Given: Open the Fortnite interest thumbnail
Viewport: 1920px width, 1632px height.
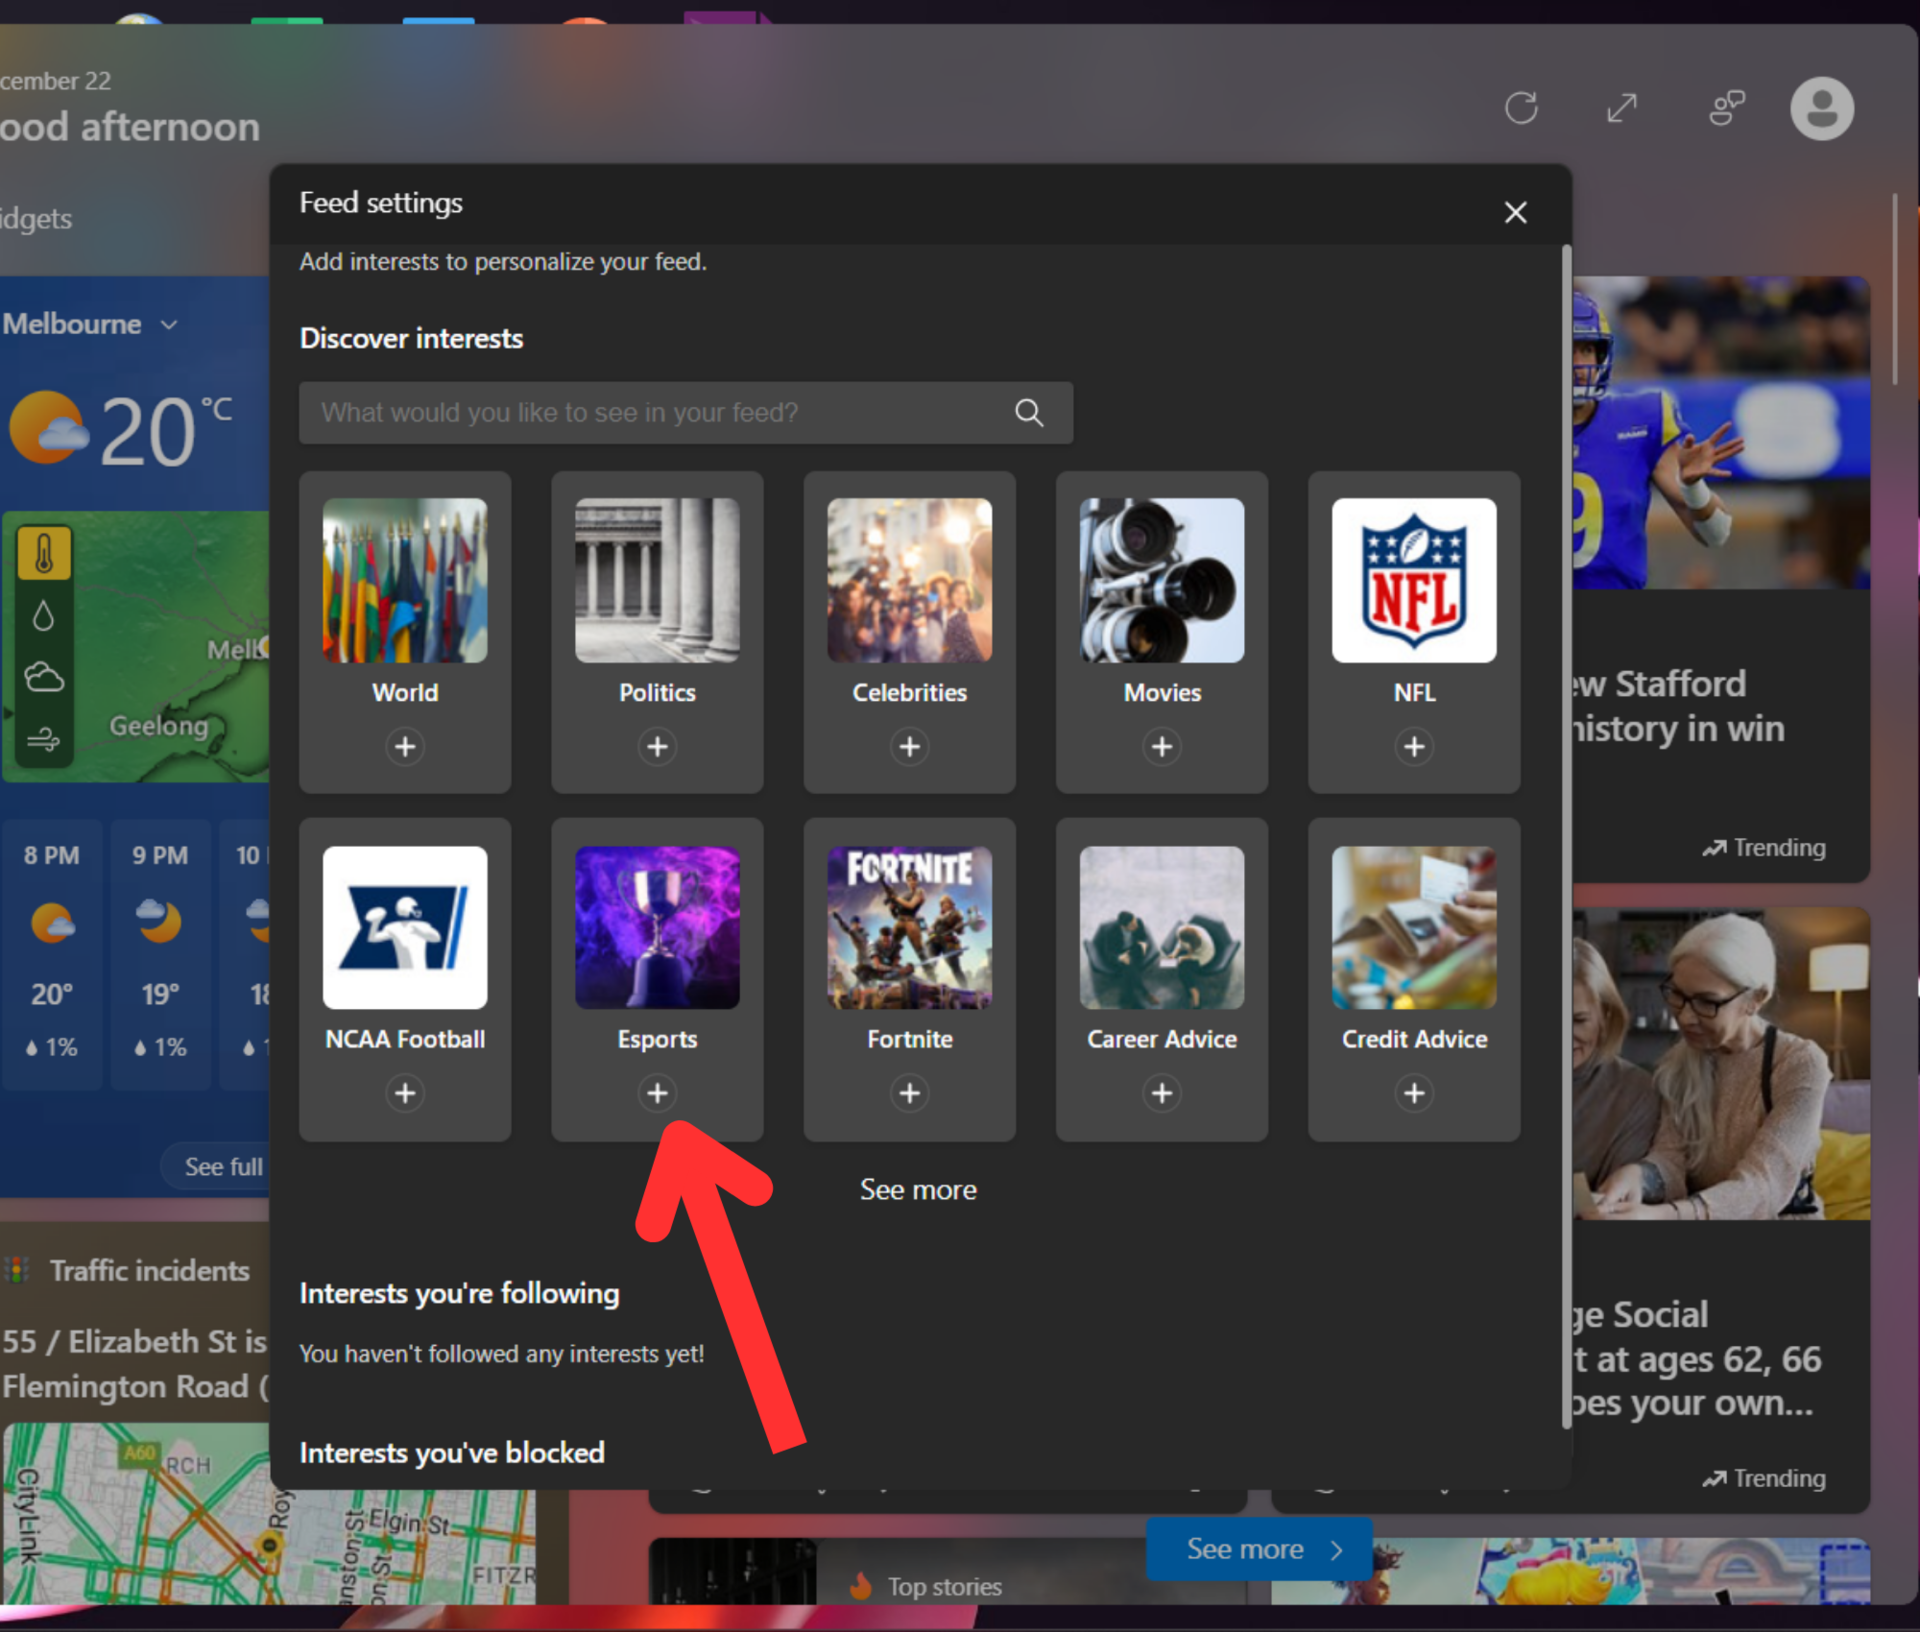Looking at the screenshot, I should (909, 927).
